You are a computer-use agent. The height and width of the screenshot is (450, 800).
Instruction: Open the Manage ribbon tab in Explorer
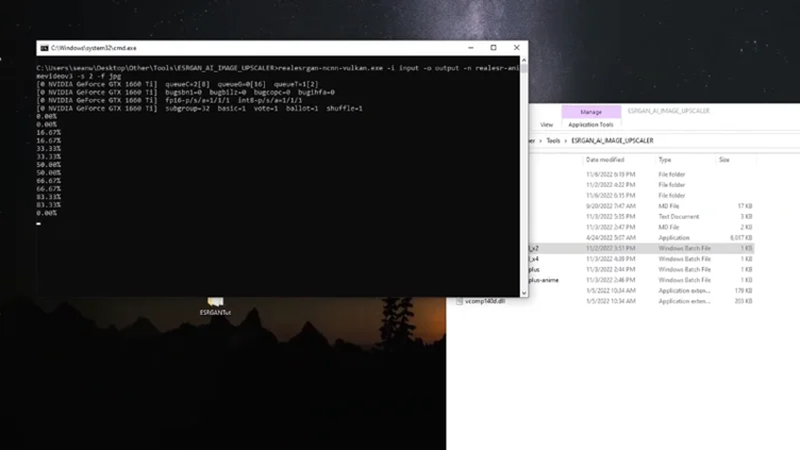(591, 112)
